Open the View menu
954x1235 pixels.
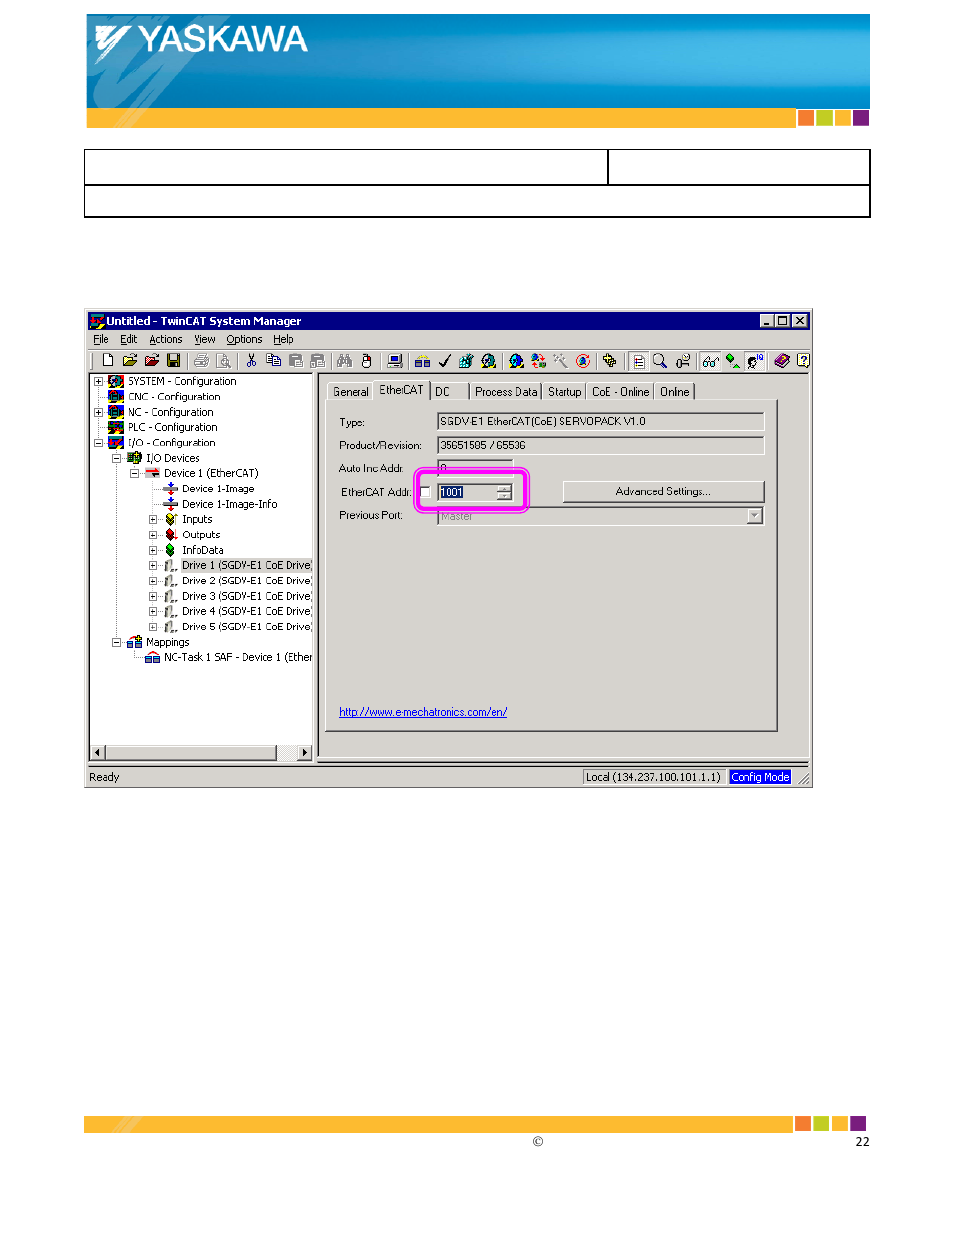coord(205,340)
